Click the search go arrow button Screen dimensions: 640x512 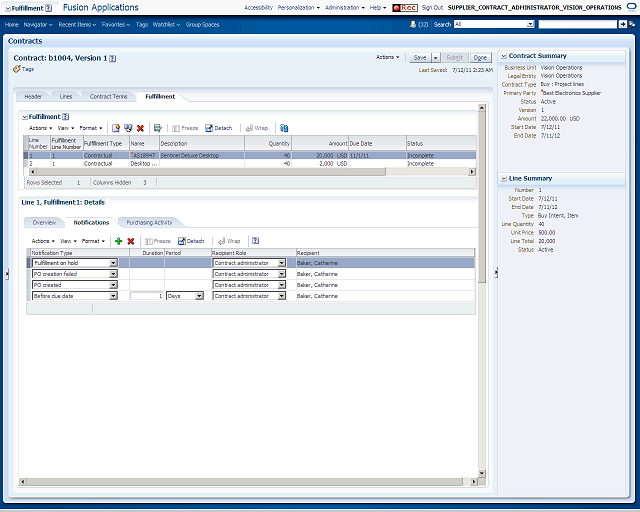pos(622,24)
